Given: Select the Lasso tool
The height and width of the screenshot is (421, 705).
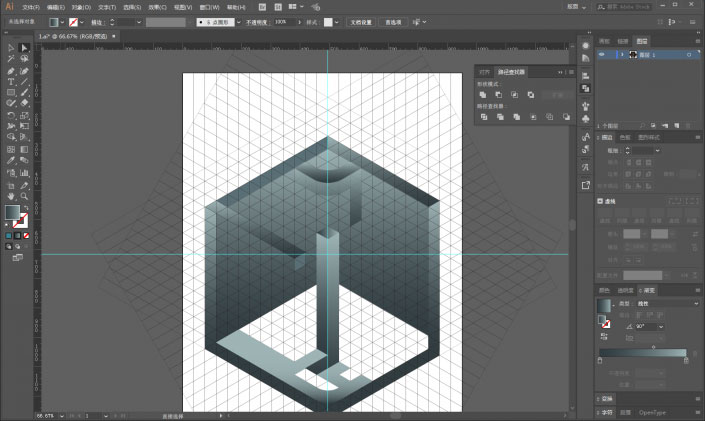Looking at the screenshot, I should click(24, 59).
